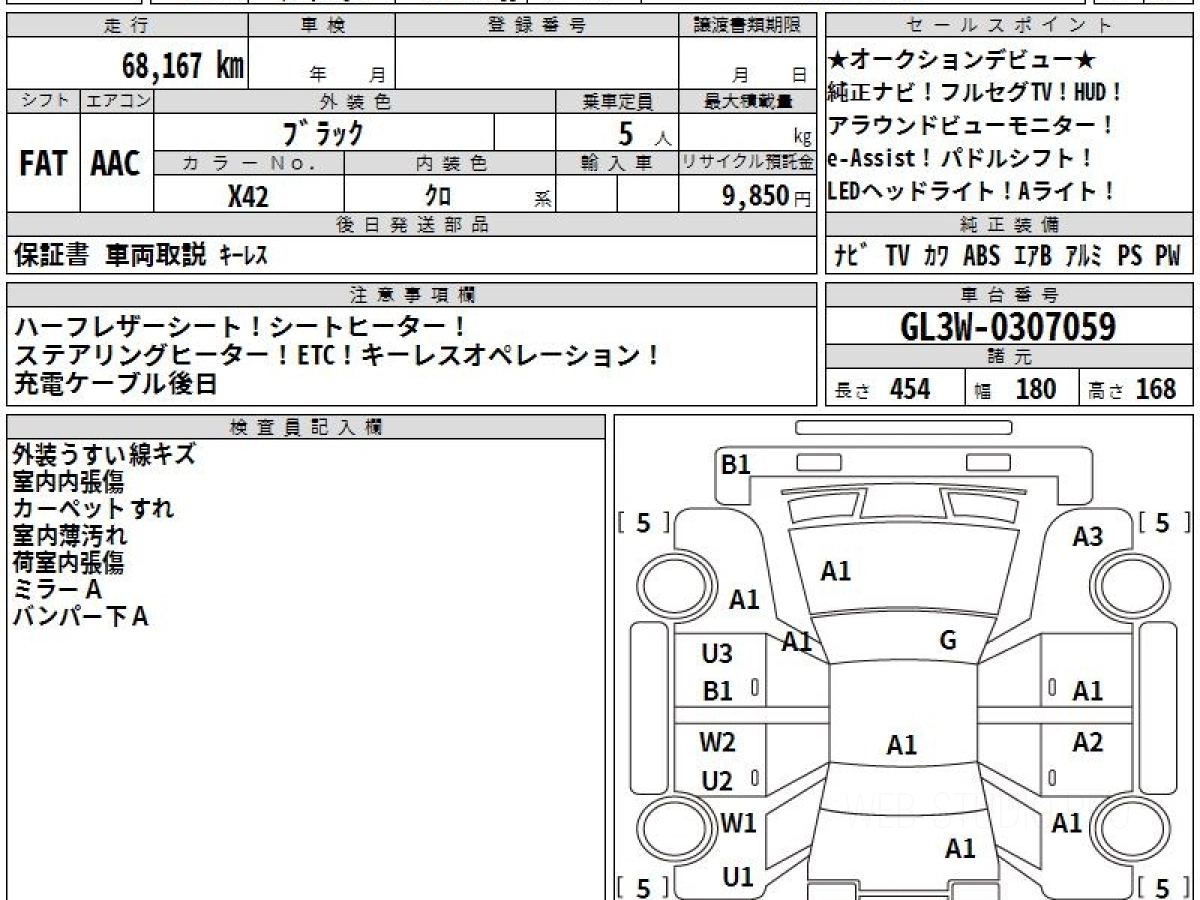
Task: Click the セールスポイント header
Action: pyautogui.click(x=1010, y=26)
